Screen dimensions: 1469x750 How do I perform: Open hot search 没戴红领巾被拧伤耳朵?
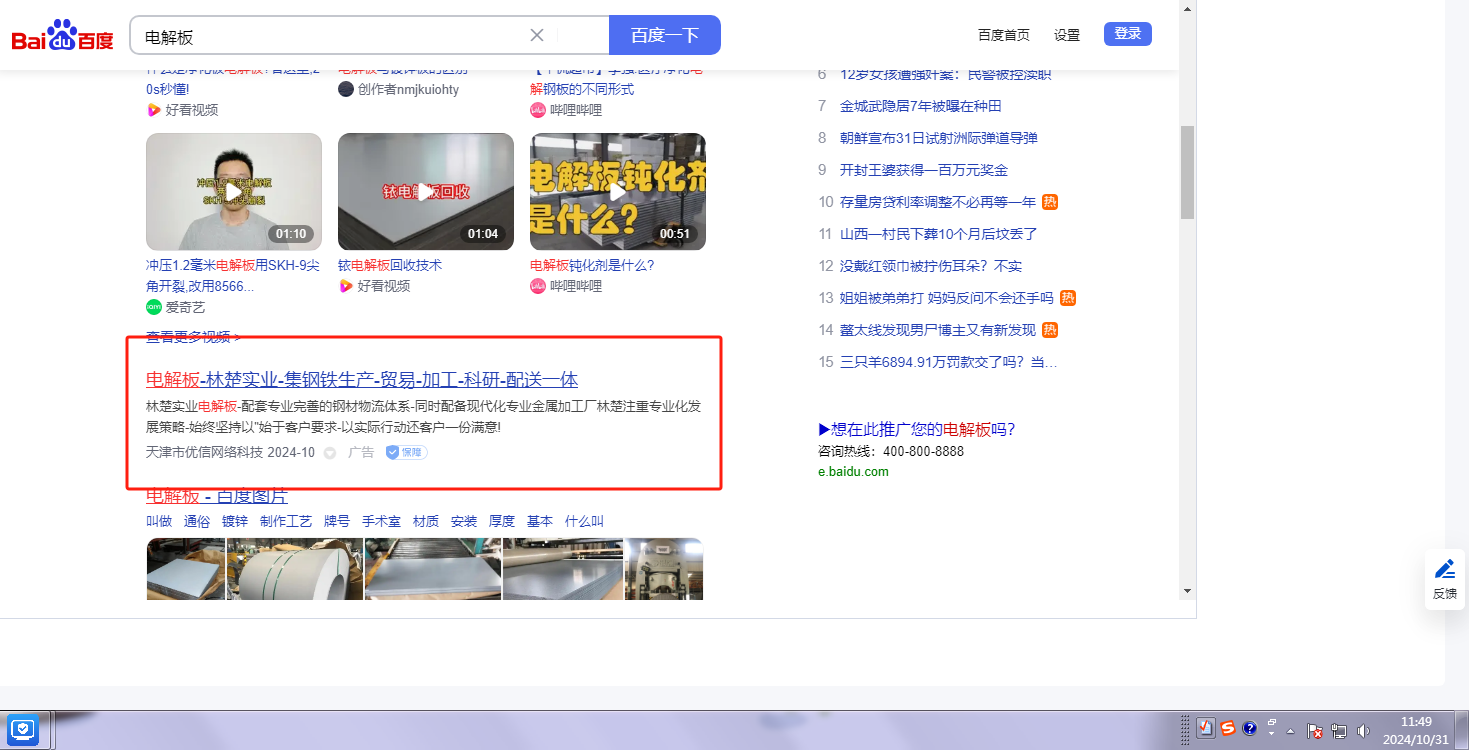pos(931,266)
